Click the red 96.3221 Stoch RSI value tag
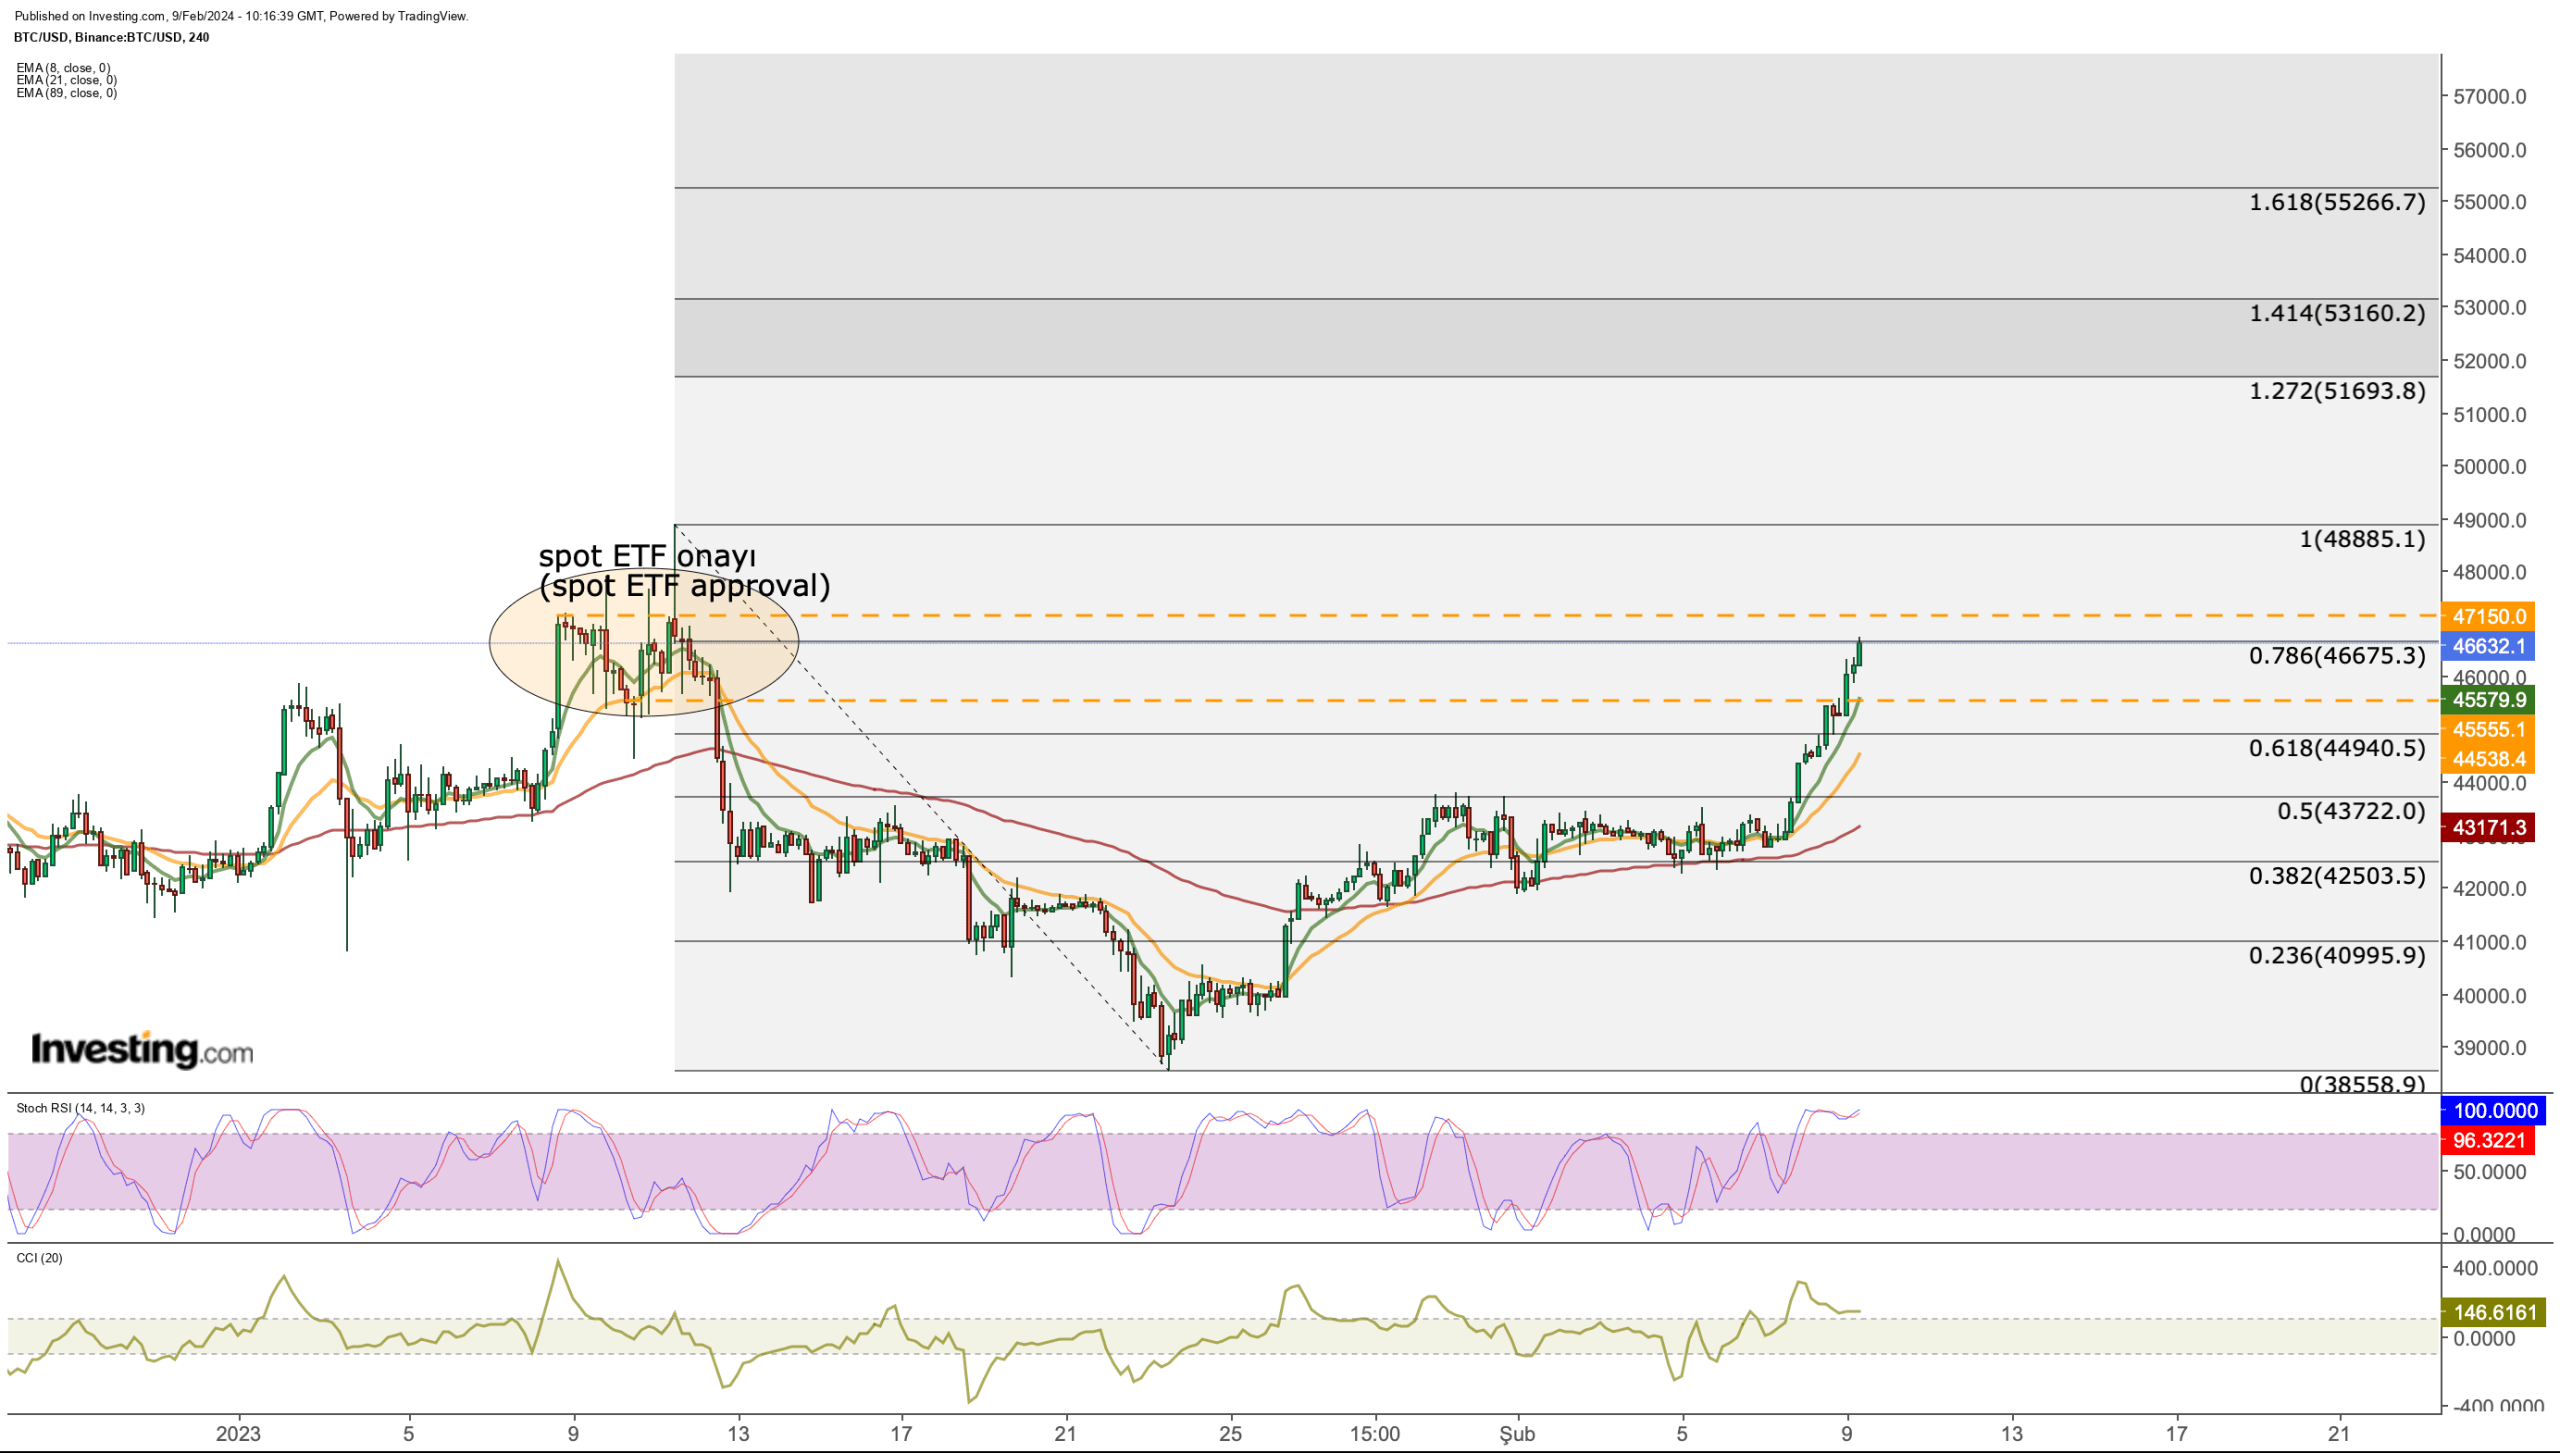This screenshot has height=1453, width=2560. [x=2488, y=1140]
